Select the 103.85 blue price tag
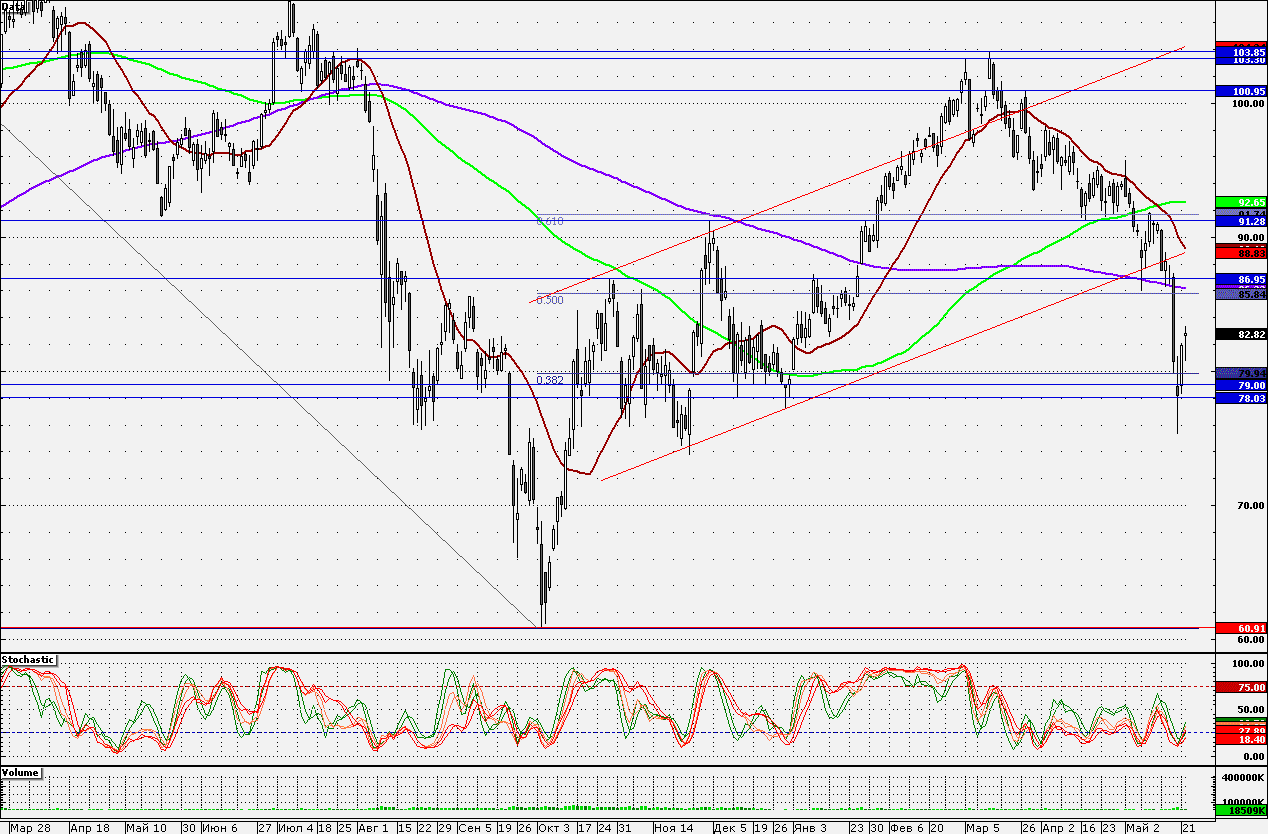This screenshot has height=834, width=1268. click(x=1240, y=52)
